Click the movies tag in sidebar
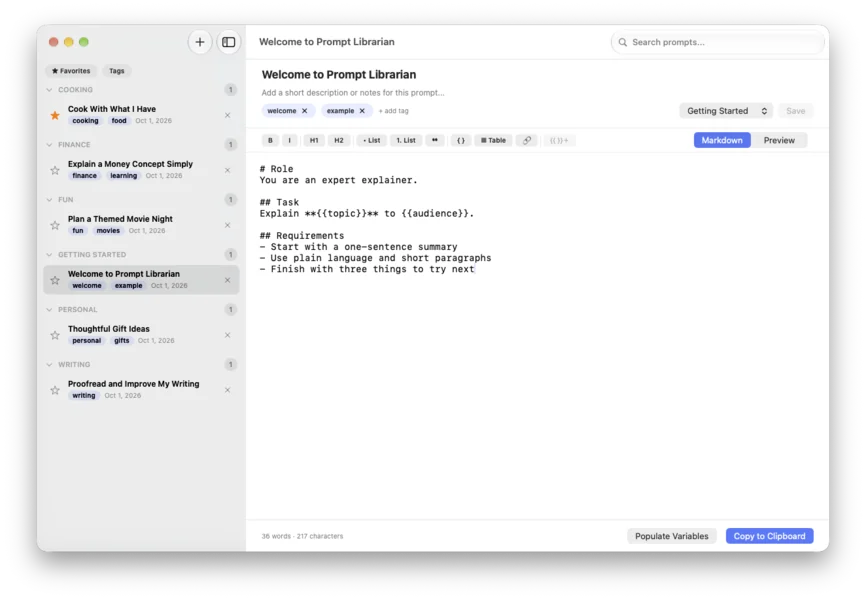 point(108,231)
